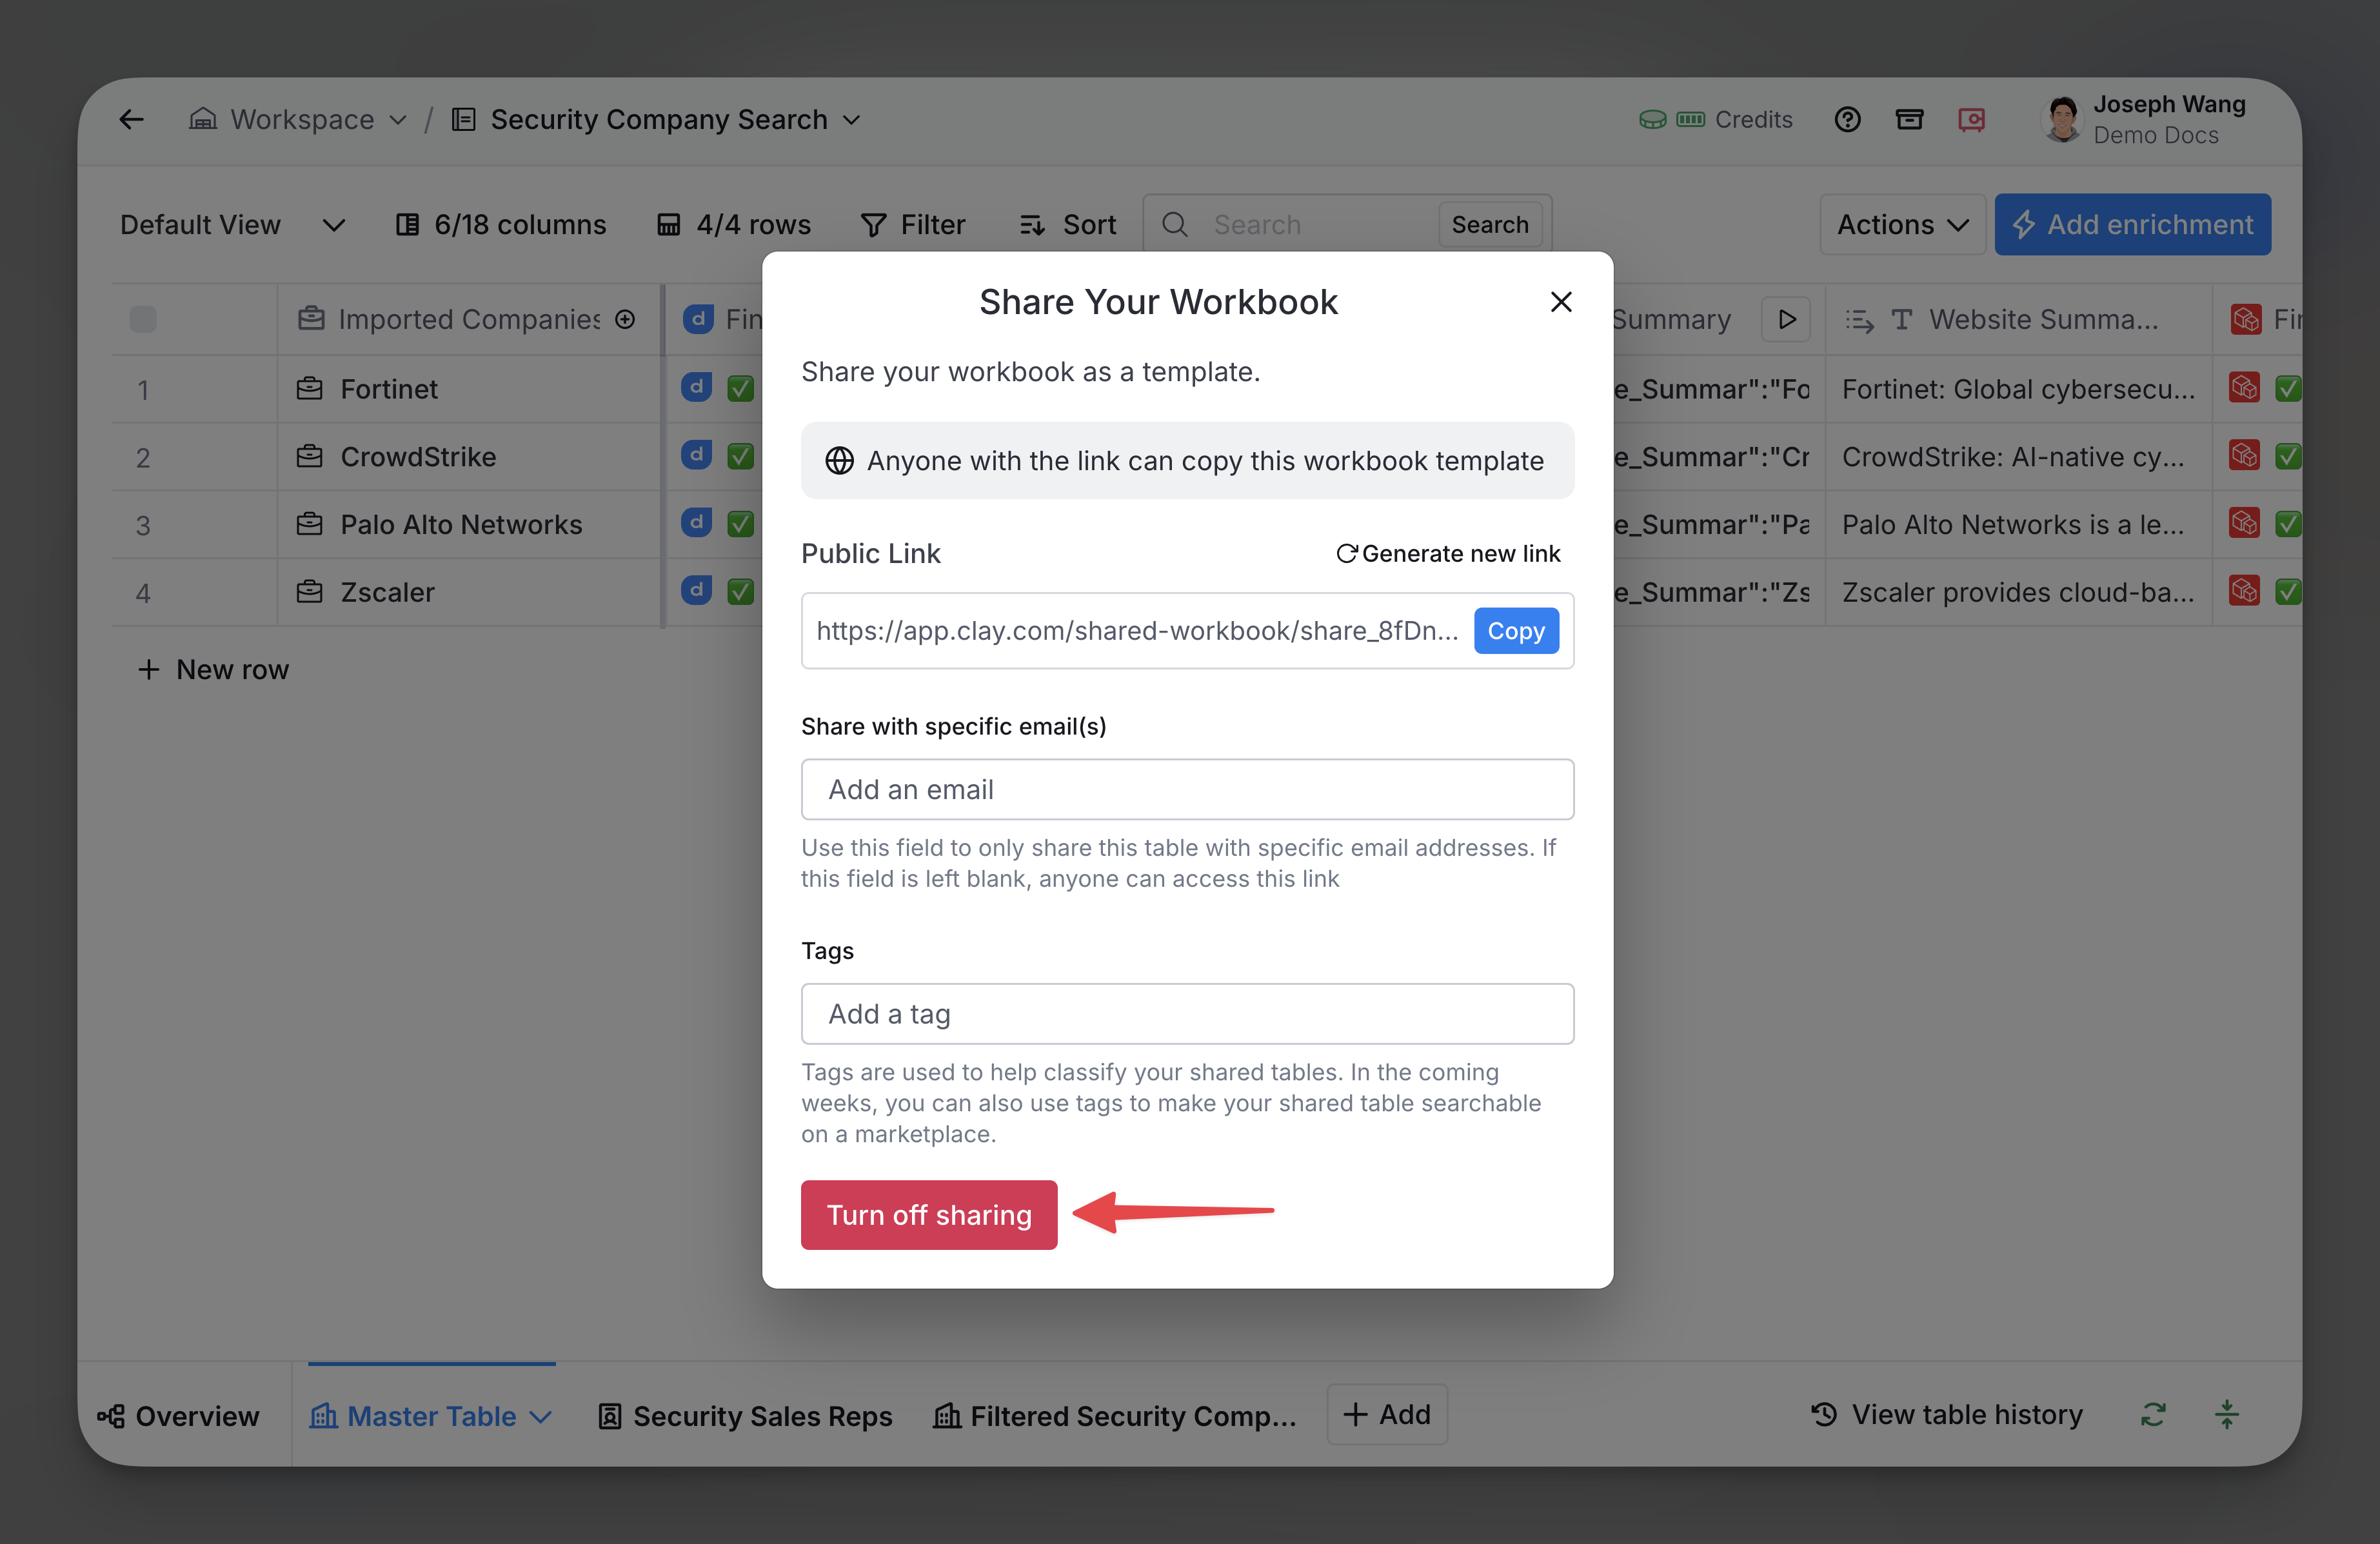The height and width of the screenshot is (1544, 2380).
Task: Open the help question mark icon
Action: click(x=1847, y=120)
